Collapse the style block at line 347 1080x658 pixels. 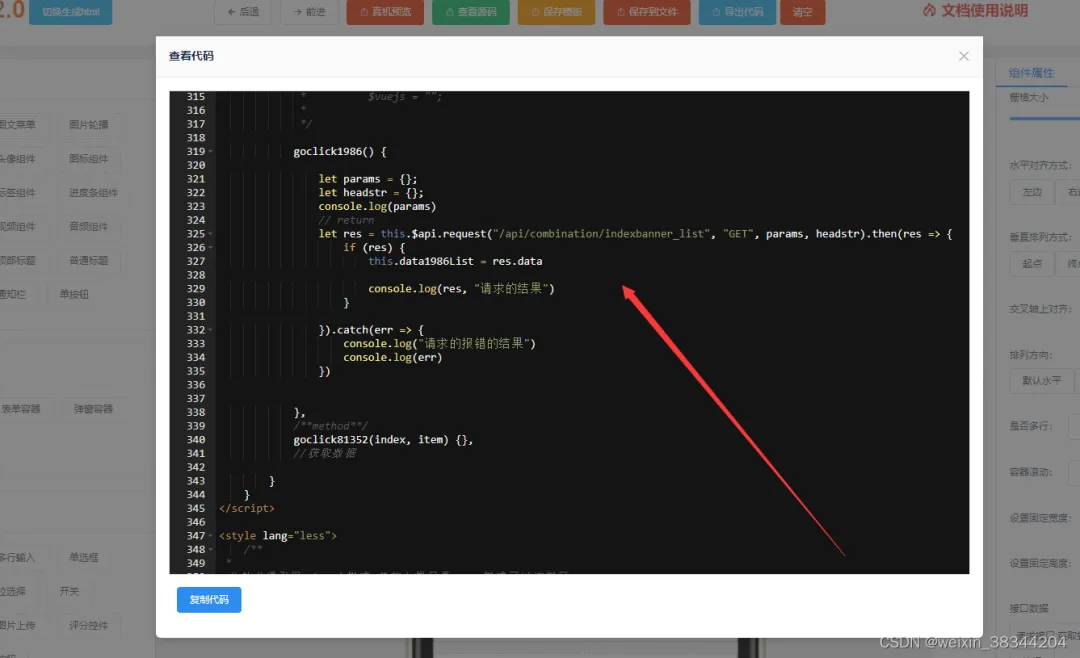tap(210, 535)
